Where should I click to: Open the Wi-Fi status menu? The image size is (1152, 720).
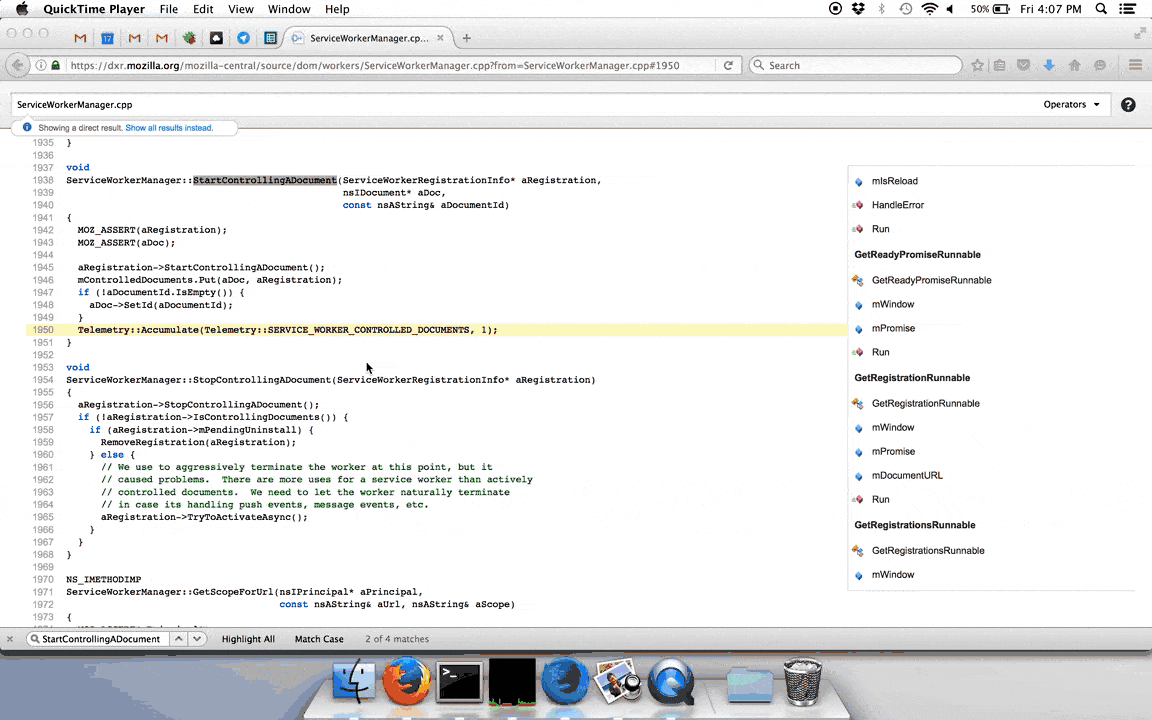coord(929,9)
